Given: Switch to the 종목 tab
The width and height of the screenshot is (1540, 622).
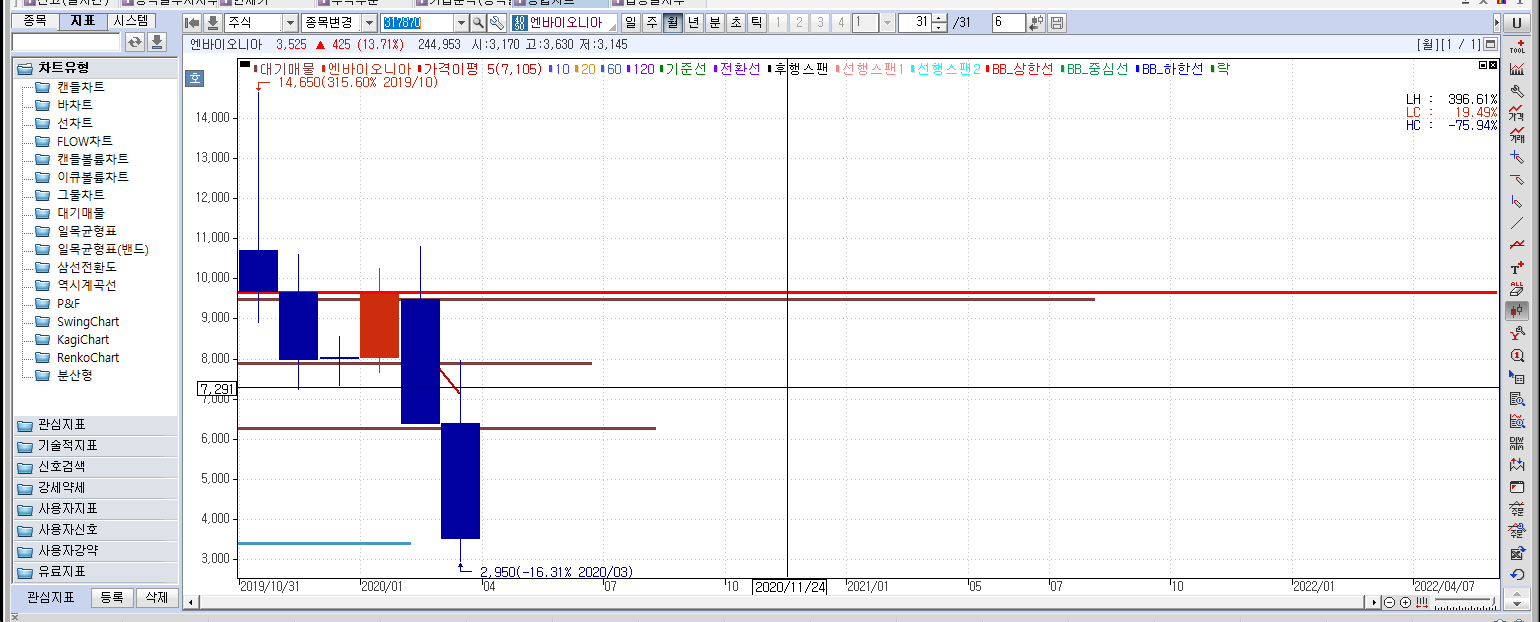Looking at the screenshot, I should pos(35,21).
